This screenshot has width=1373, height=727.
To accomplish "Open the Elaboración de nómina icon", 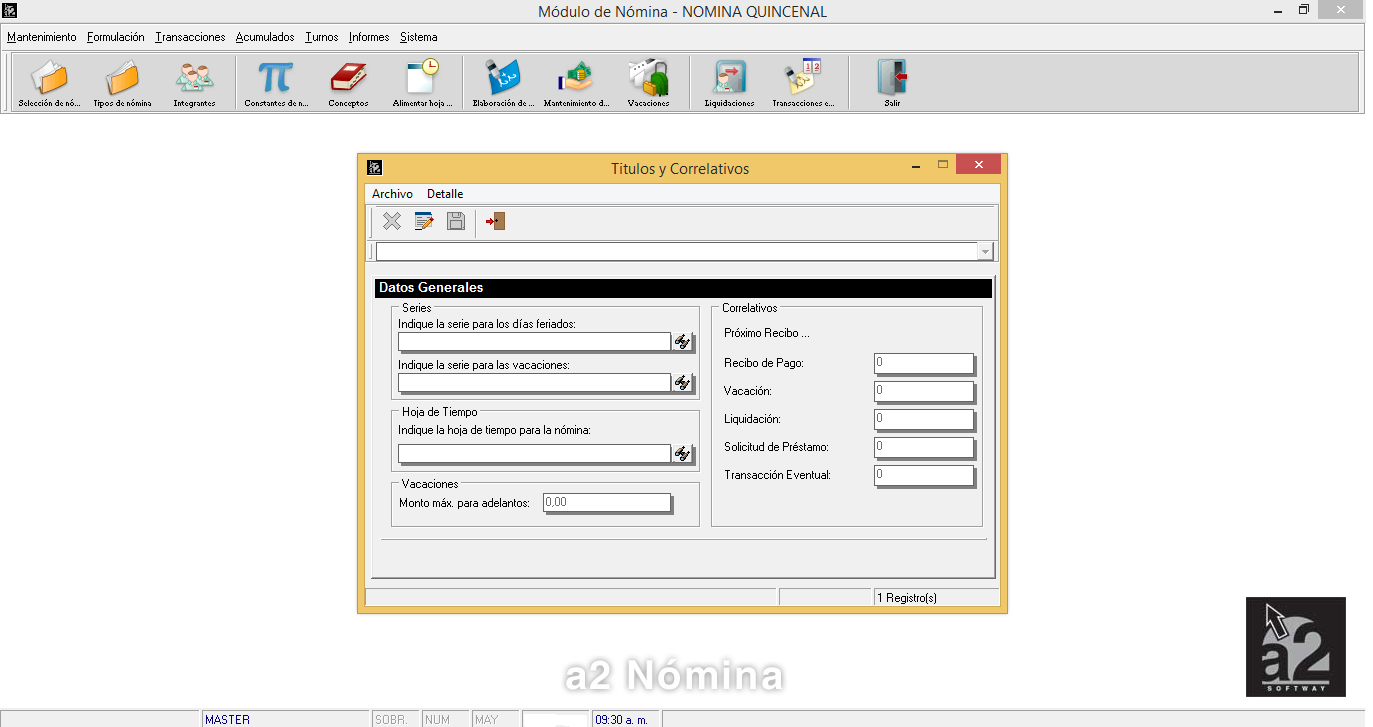I will [503, 83].
